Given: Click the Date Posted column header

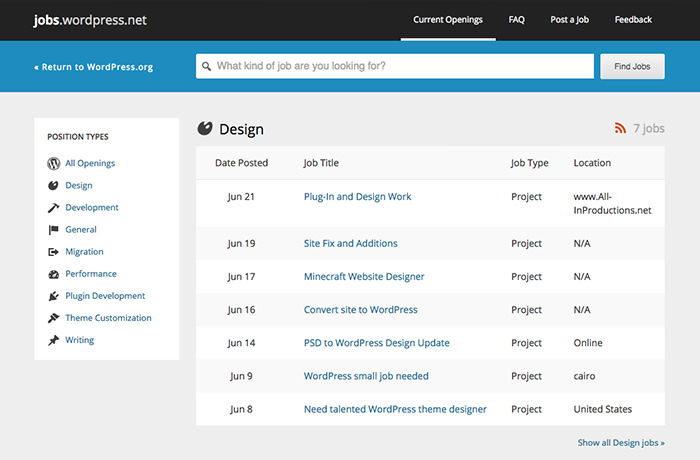Looking at the screenshot, I should (x=242, y=163).
